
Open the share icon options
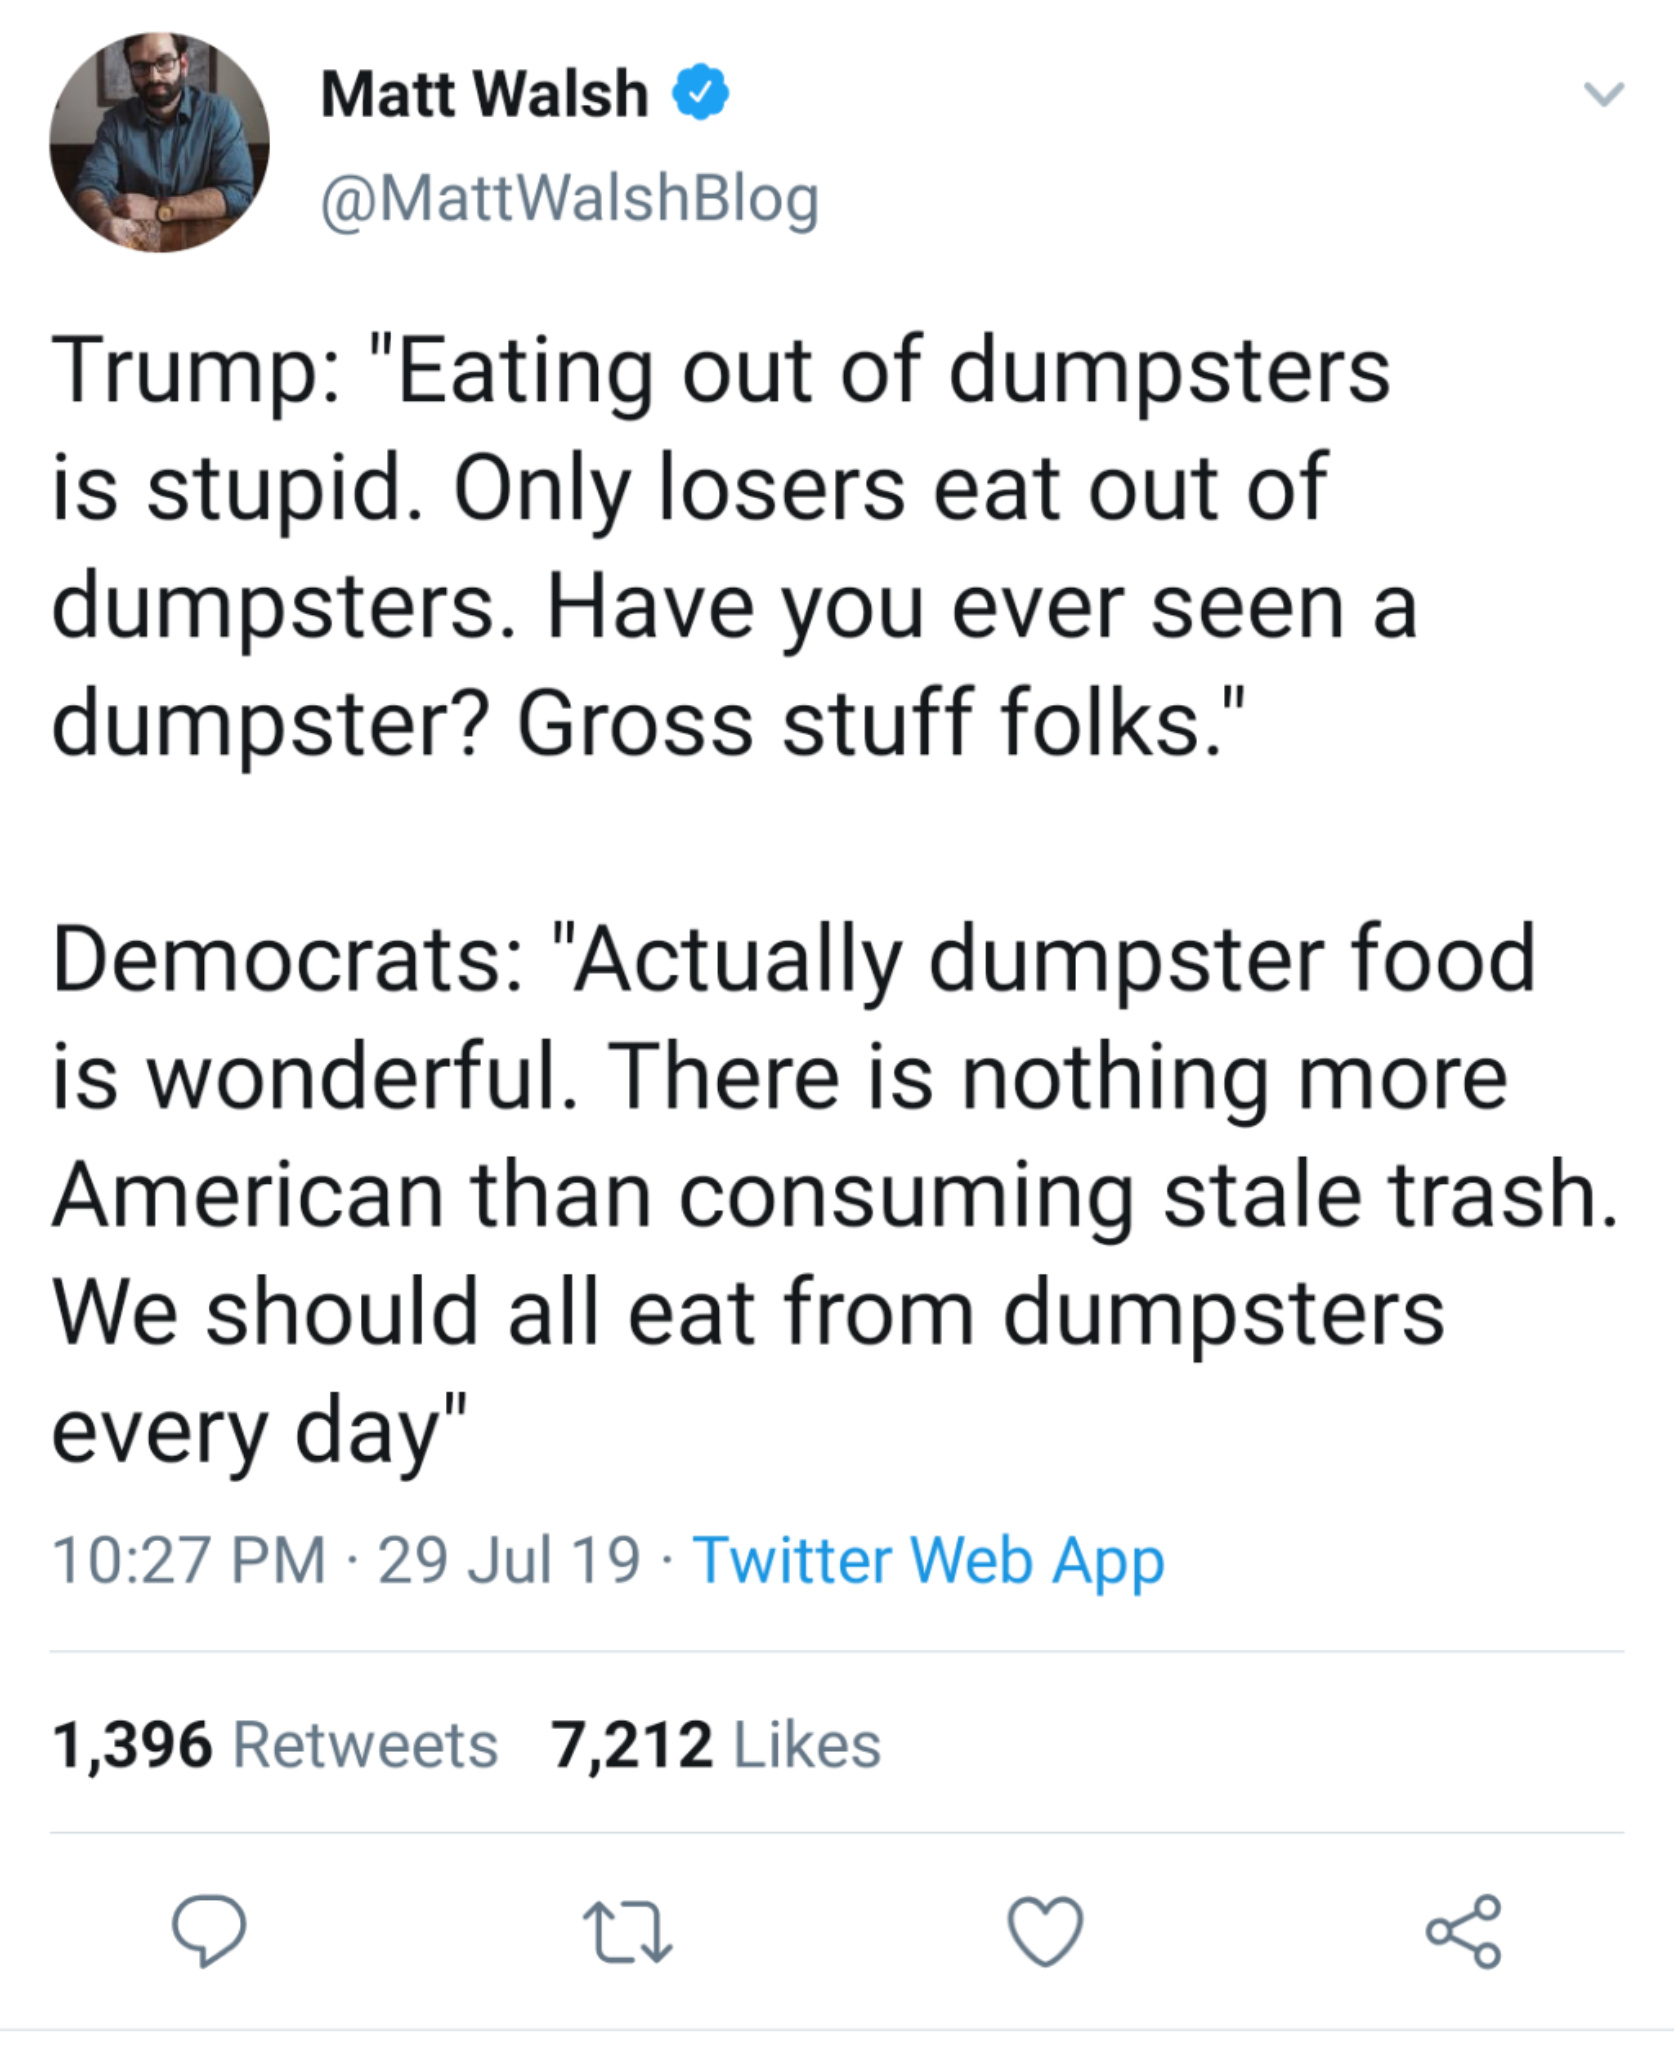(x=1464, y=1931)
